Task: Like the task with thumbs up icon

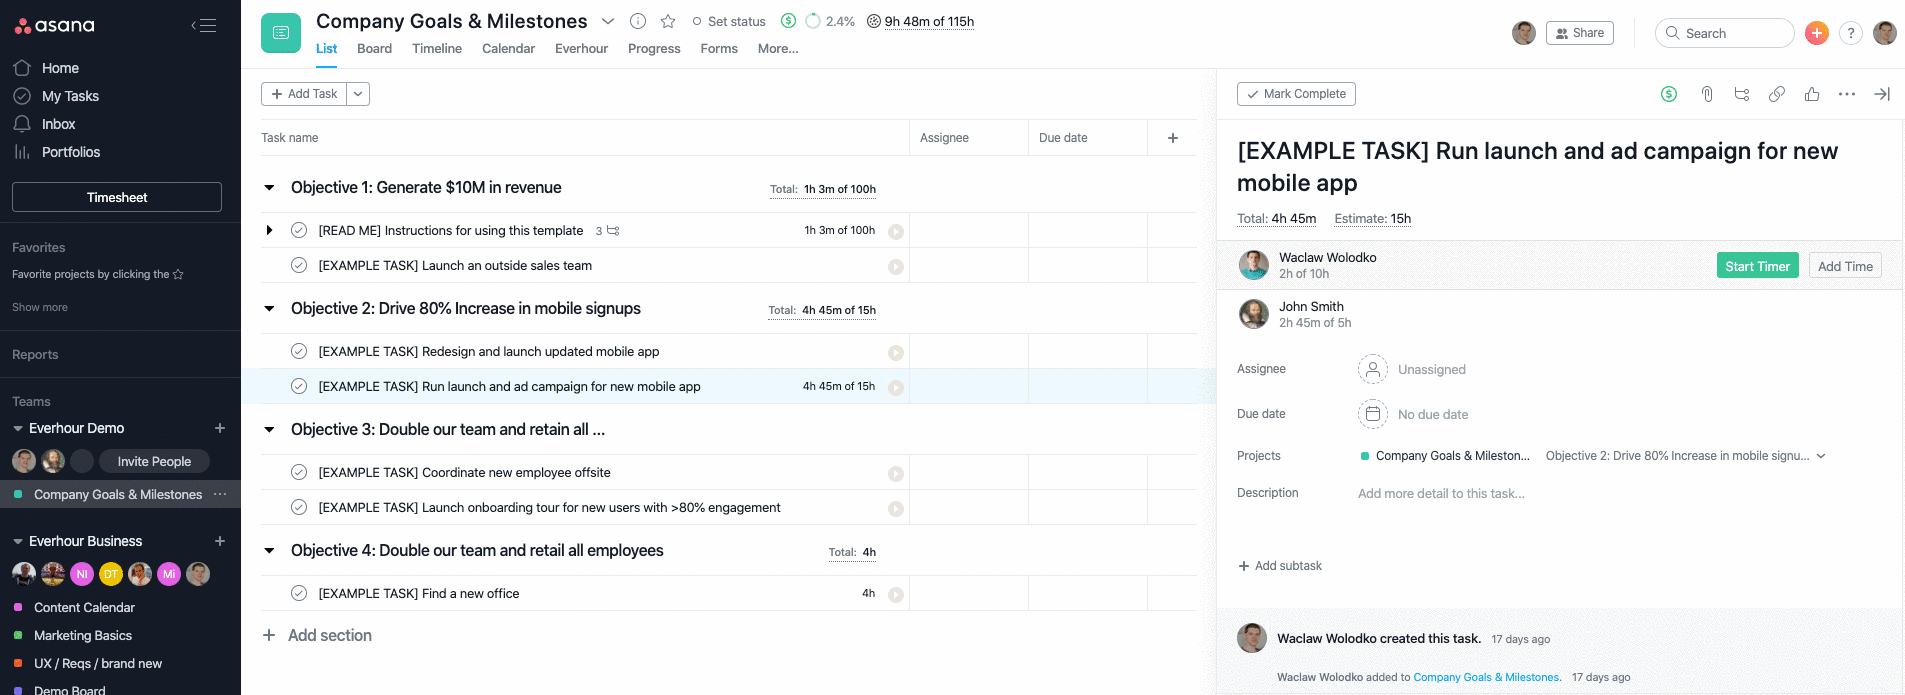Action: point(1812,94)
